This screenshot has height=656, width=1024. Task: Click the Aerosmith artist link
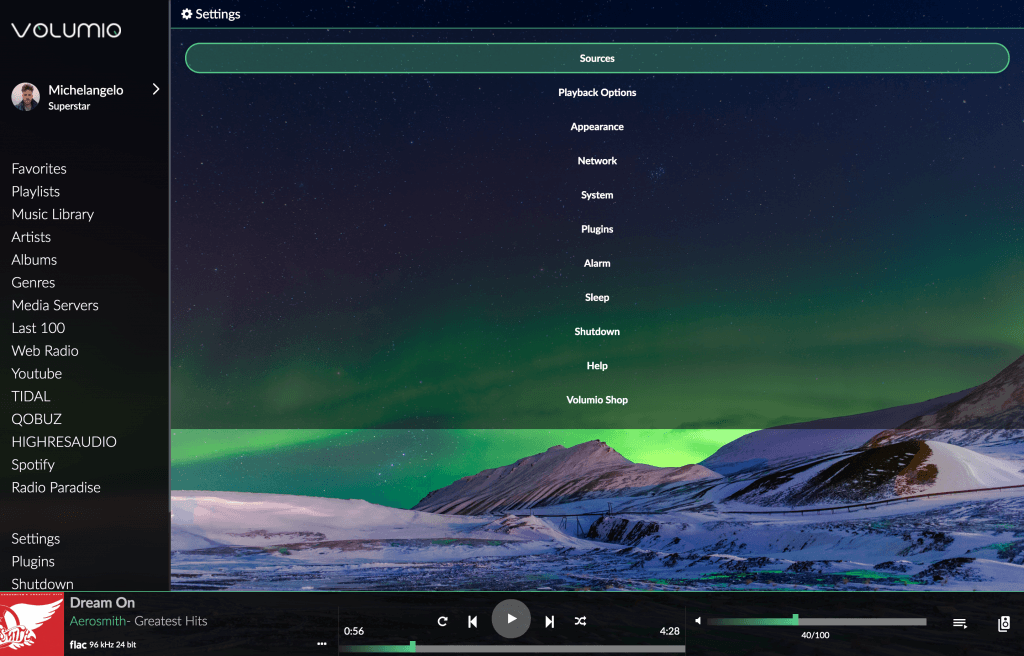pos(97,621)
